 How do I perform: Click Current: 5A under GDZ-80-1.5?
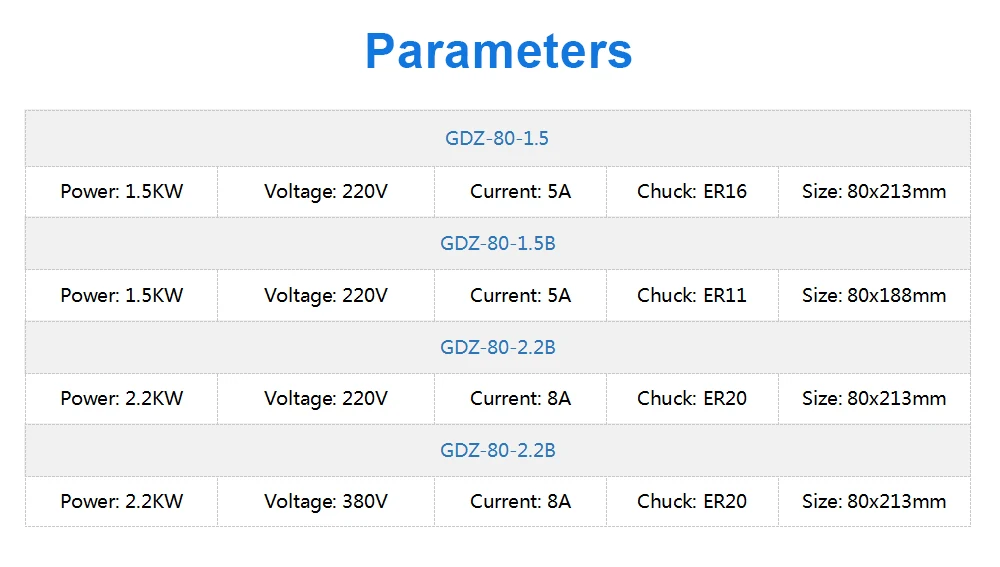click(520, 191)
